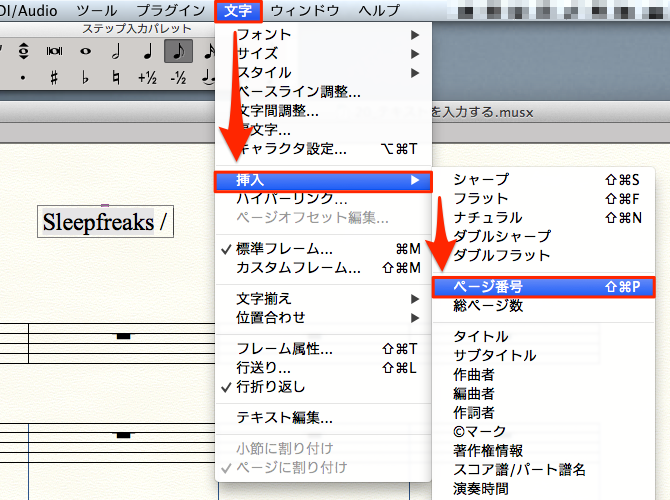
Task: Expand the フォント submenu
Action: coord(323,35)
